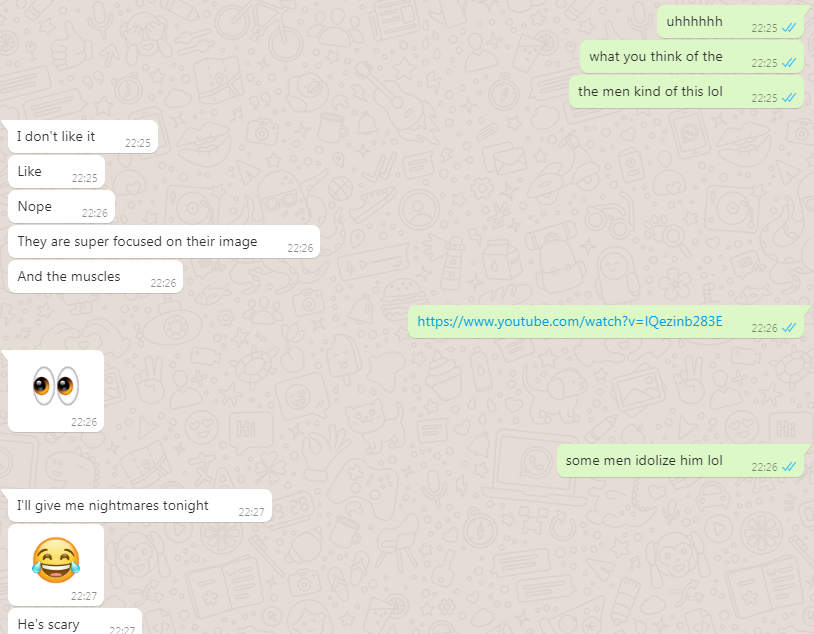Click the 'He's scary' message bubble
814x634 pixels.
pyautogui.click(x=75, y=621)
